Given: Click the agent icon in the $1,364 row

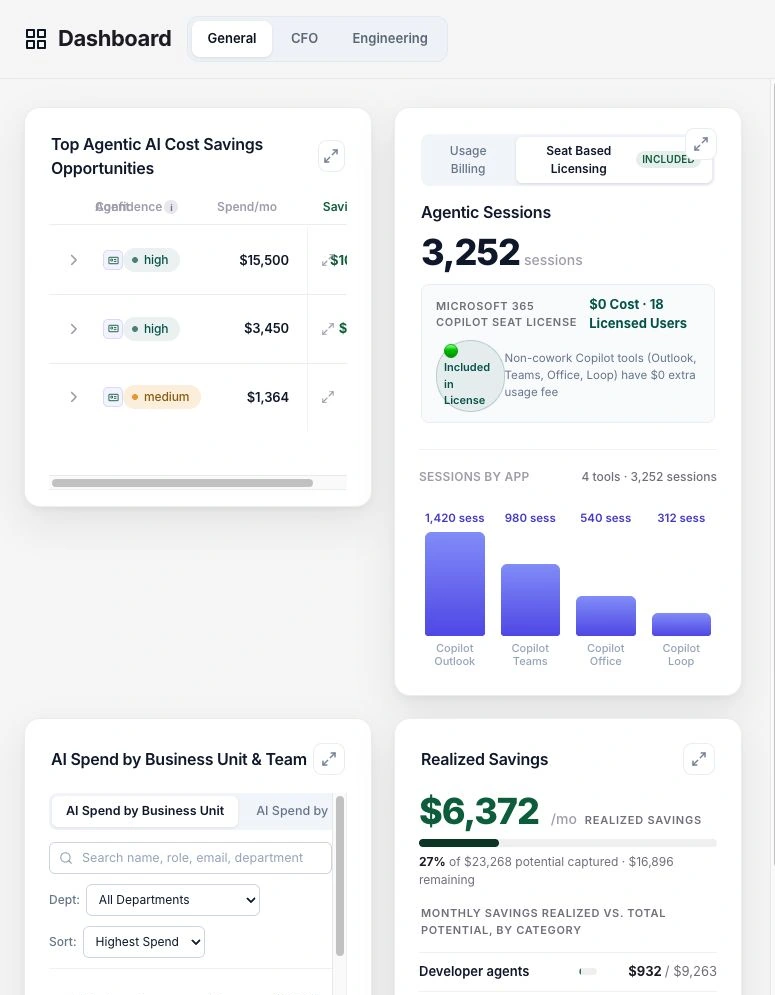Looking at the screenshot, I should pos(113,397).
